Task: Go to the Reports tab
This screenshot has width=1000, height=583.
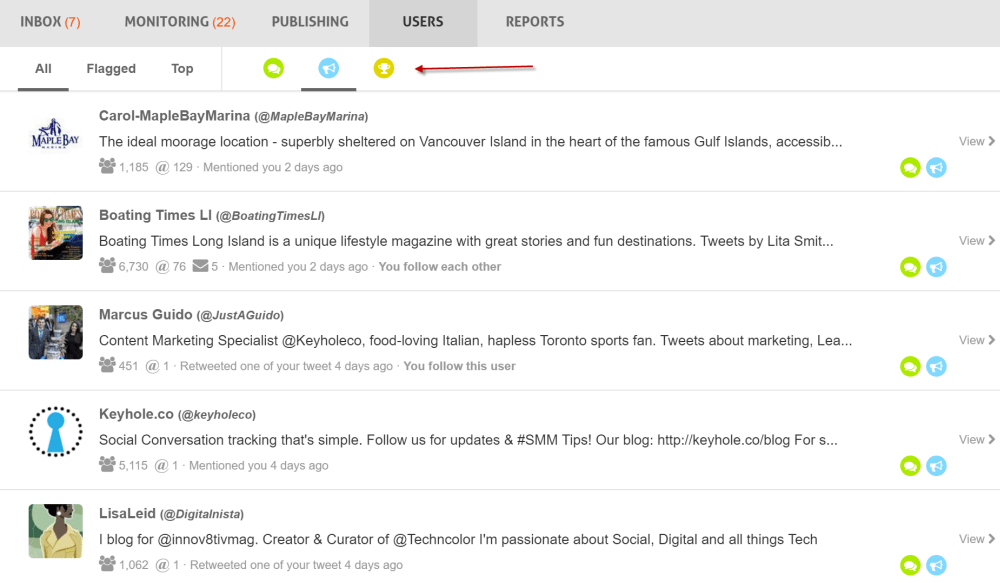Action: tap(535, 22)
